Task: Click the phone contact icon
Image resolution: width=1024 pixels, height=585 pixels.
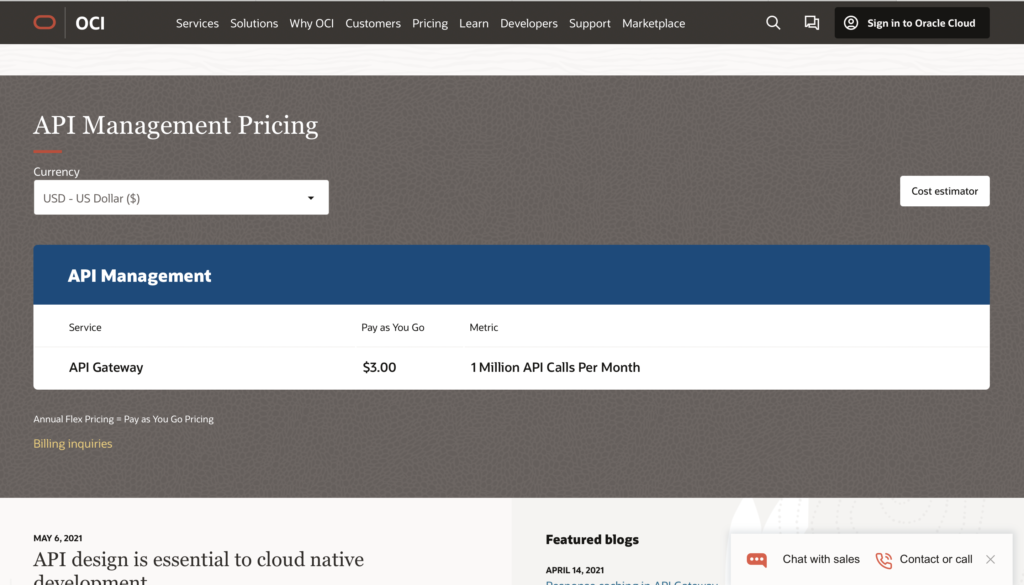Action: (x=884, y=560)
